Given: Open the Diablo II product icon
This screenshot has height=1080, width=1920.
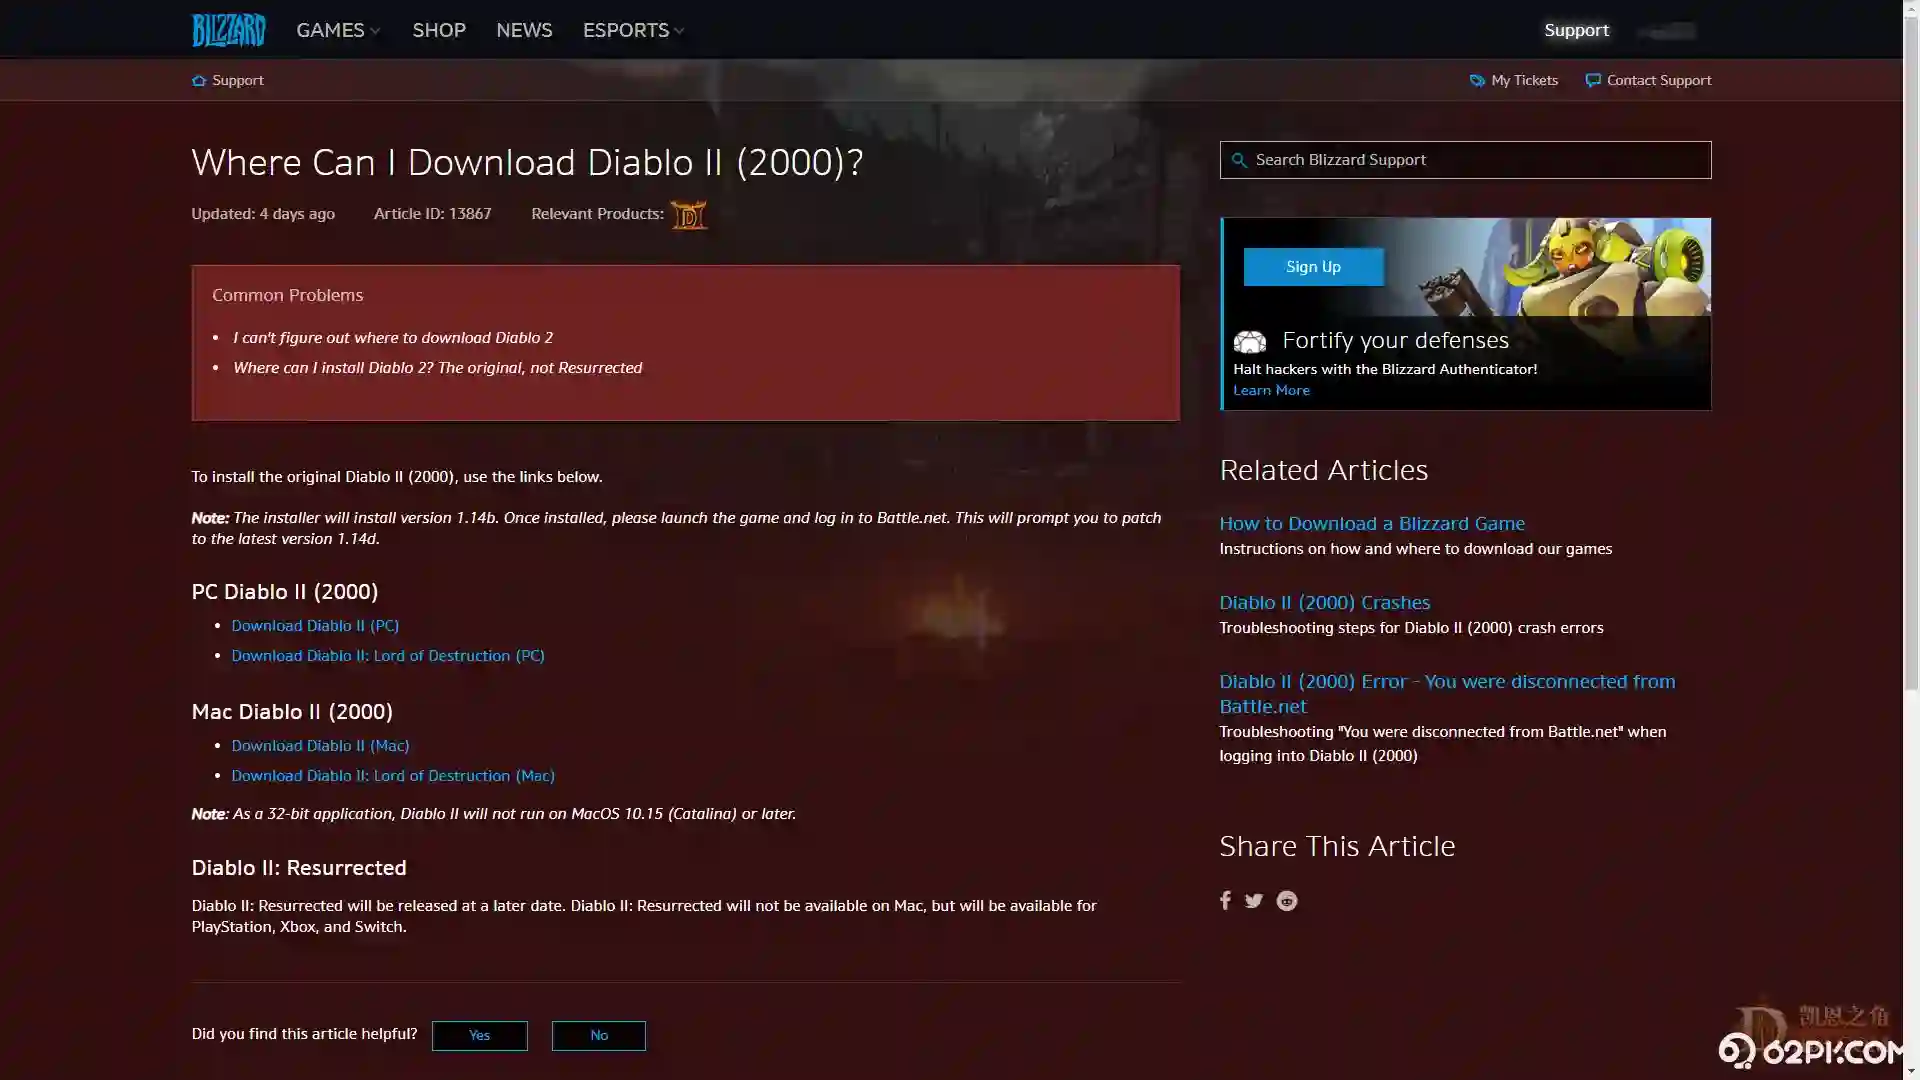Looking at the screenshot, I should [x=688, y=215].
